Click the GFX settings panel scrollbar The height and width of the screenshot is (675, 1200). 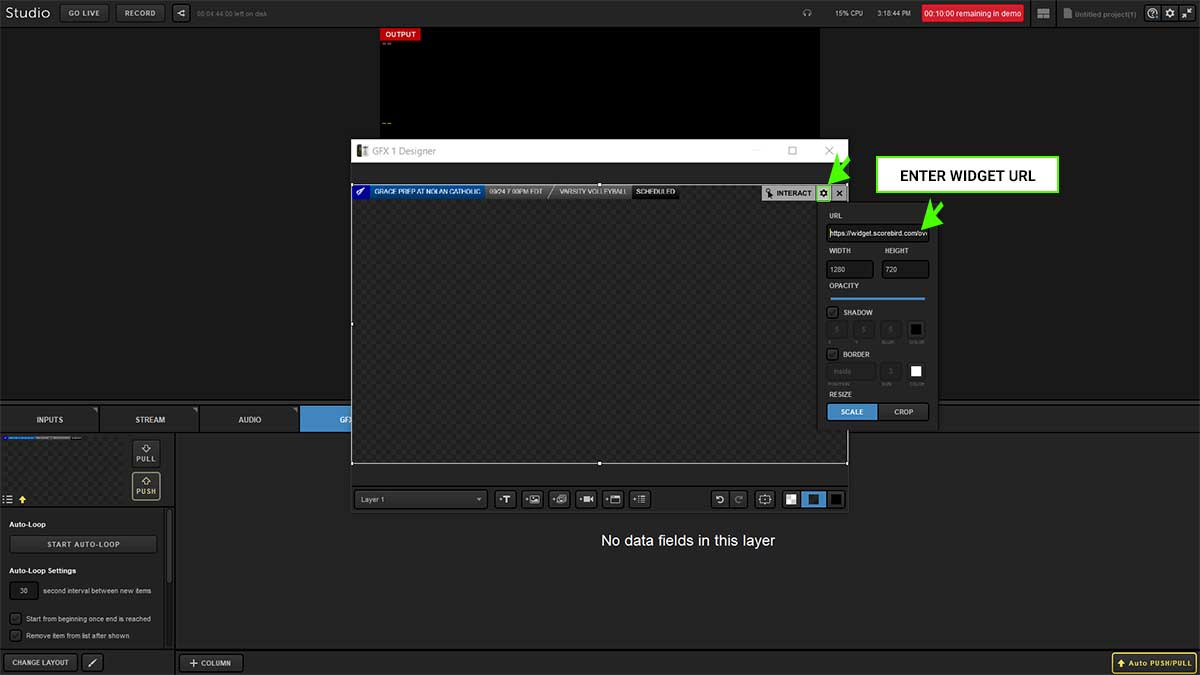[169, 548]
